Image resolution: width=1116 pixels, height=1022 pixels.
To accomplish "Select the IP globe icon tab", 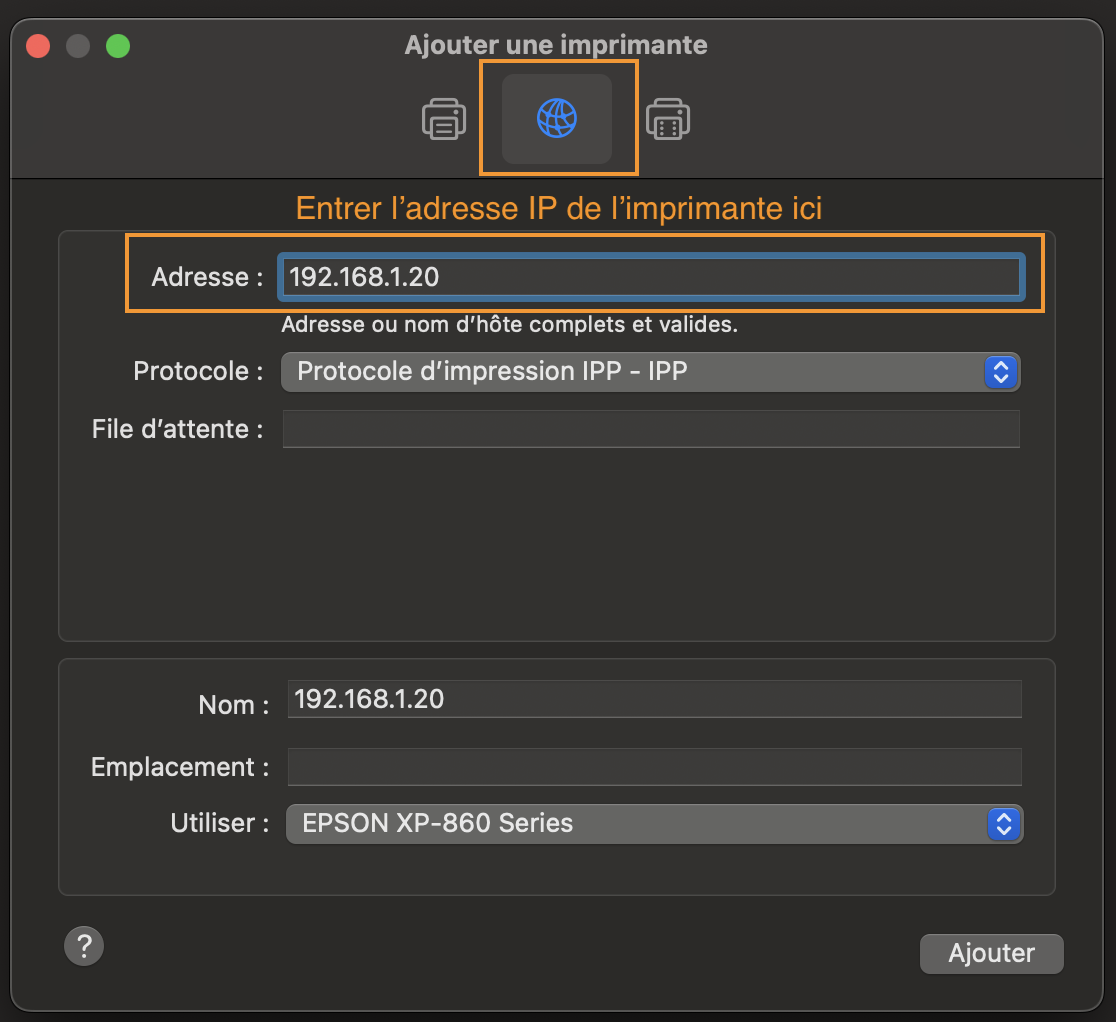I will (557, 119).
